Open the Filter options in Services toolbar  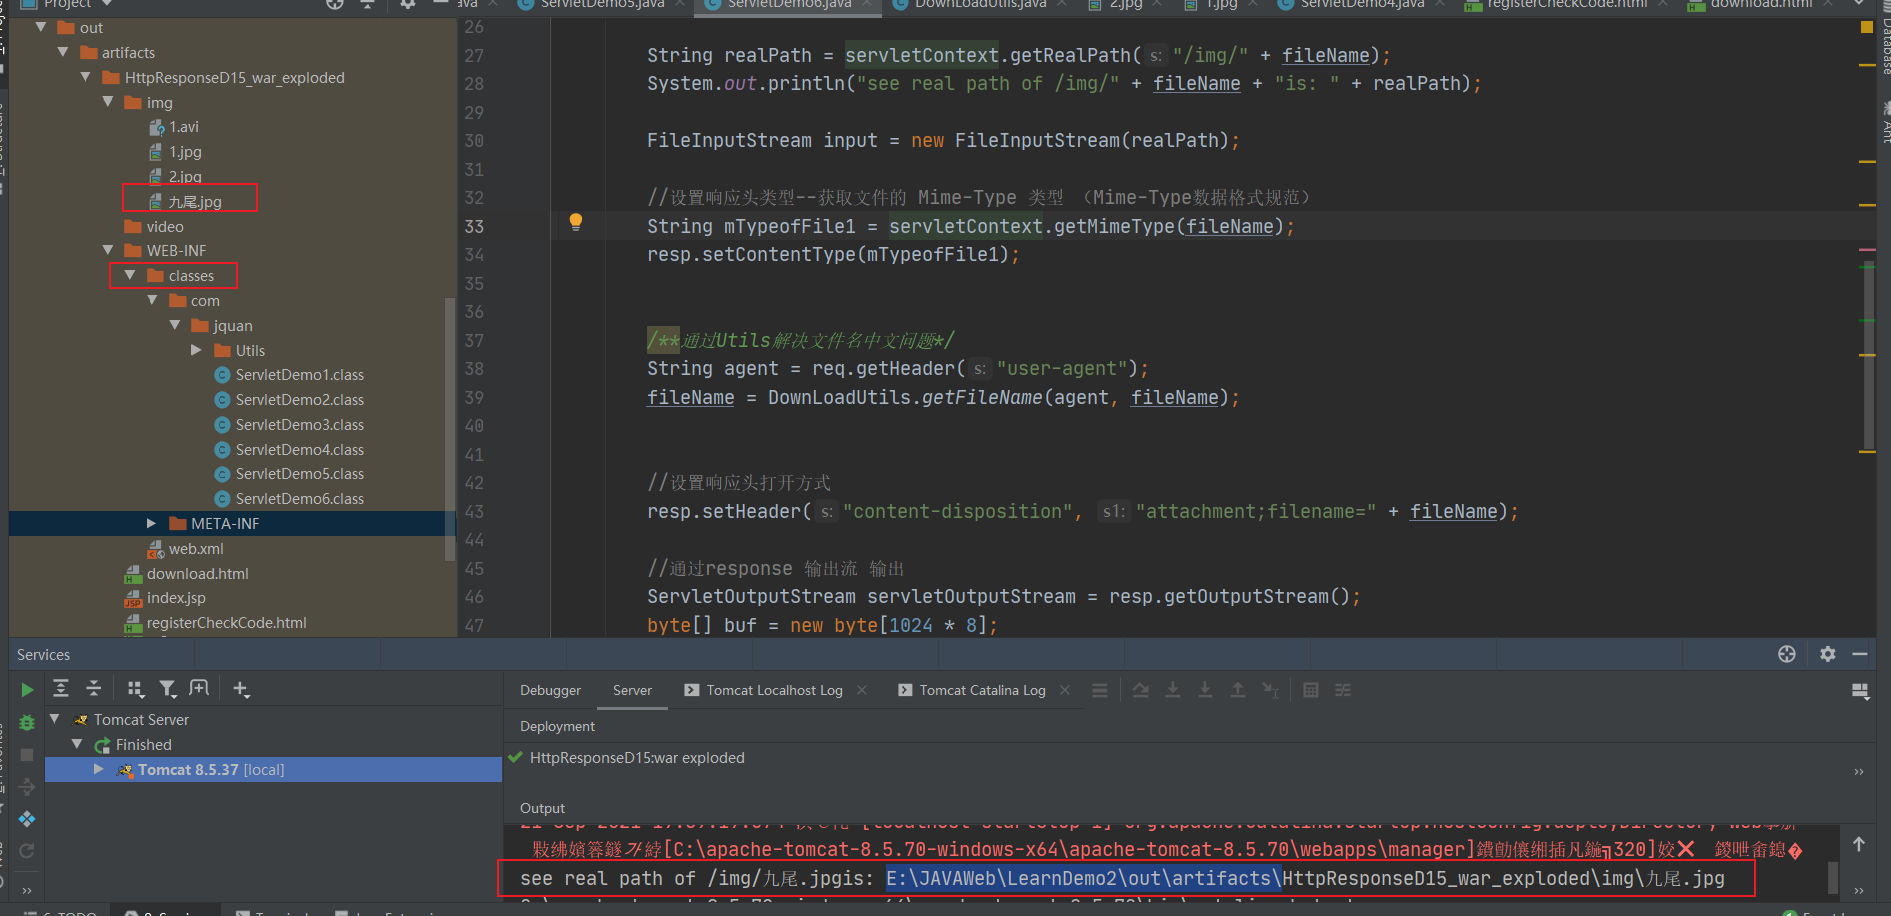pyautogui.click(x=168, y=689)
